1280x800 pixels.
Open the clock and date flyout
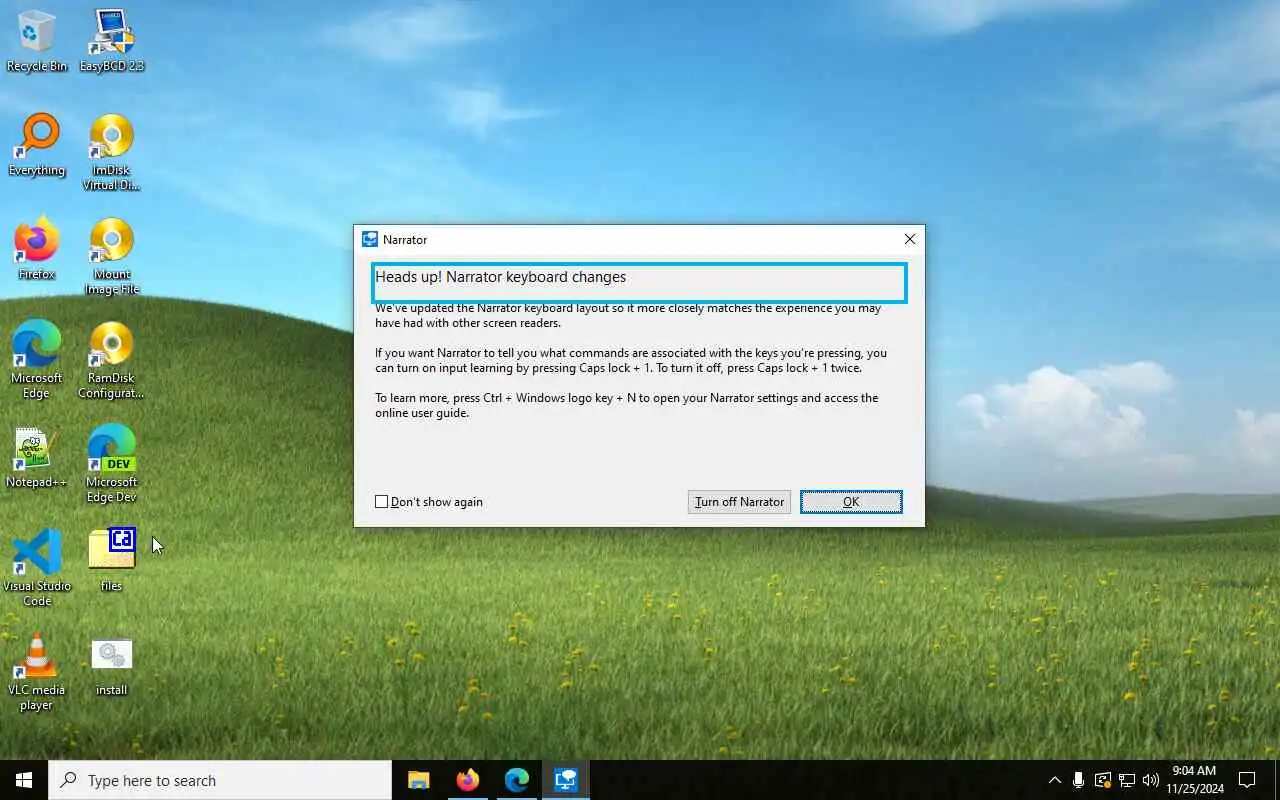[1194, 780]
